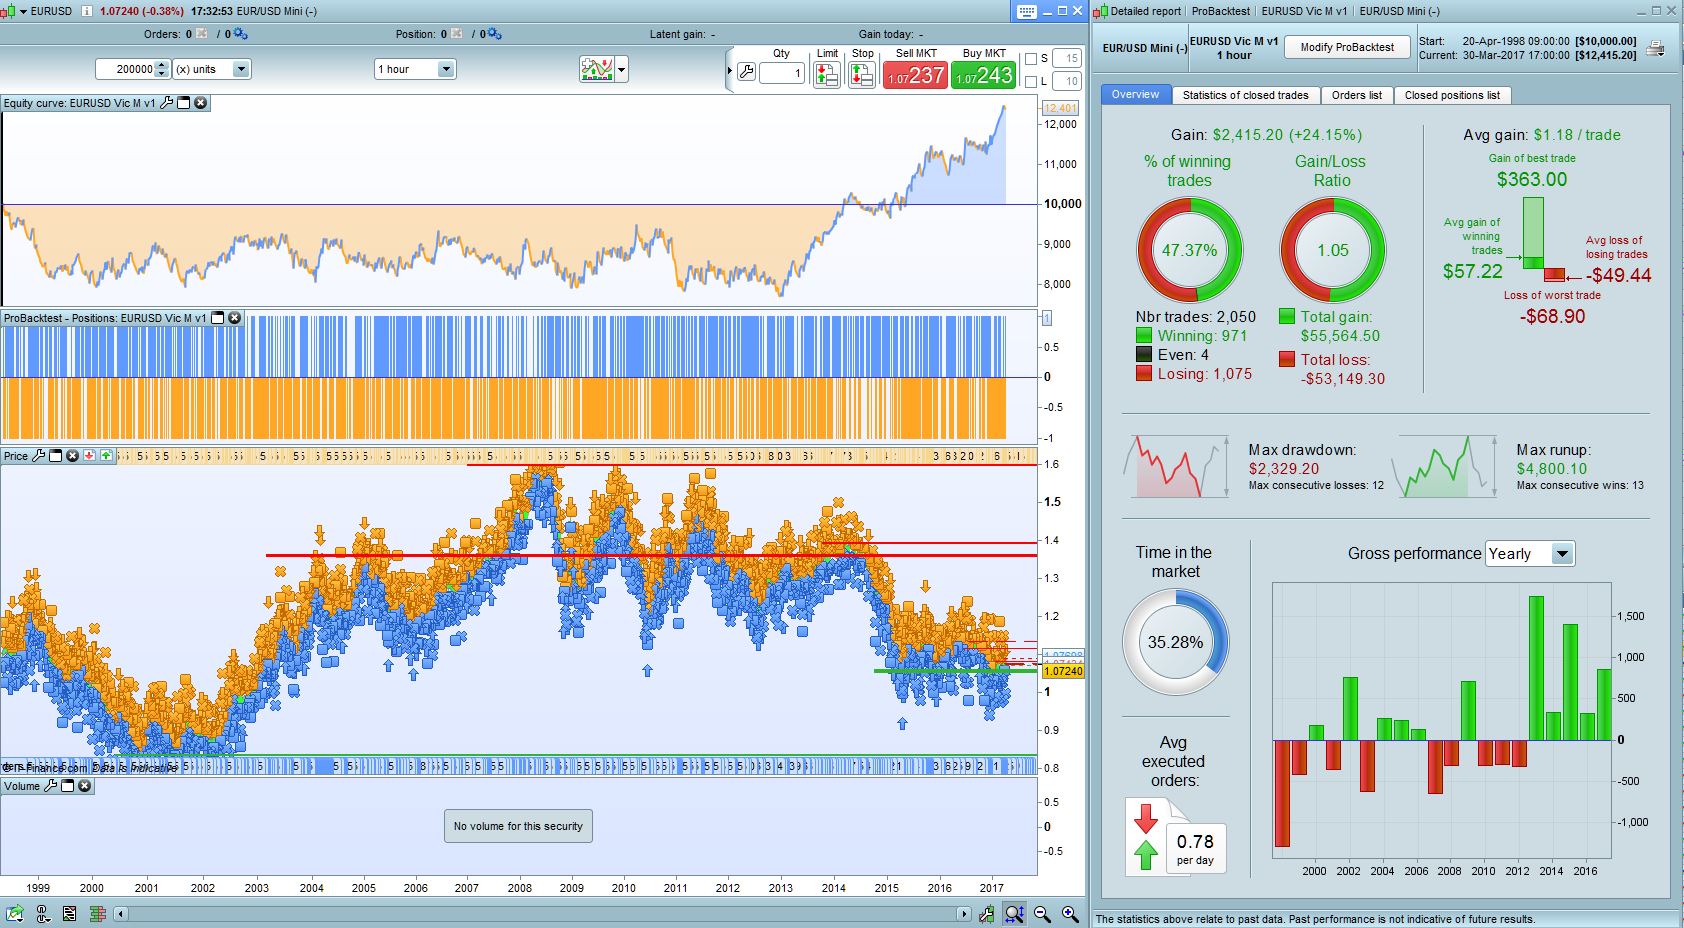Screen dimensions: 1684x928
Task: Click the print icon in Detailed report
Action: pyautogui.click(x=1656, y=48)
